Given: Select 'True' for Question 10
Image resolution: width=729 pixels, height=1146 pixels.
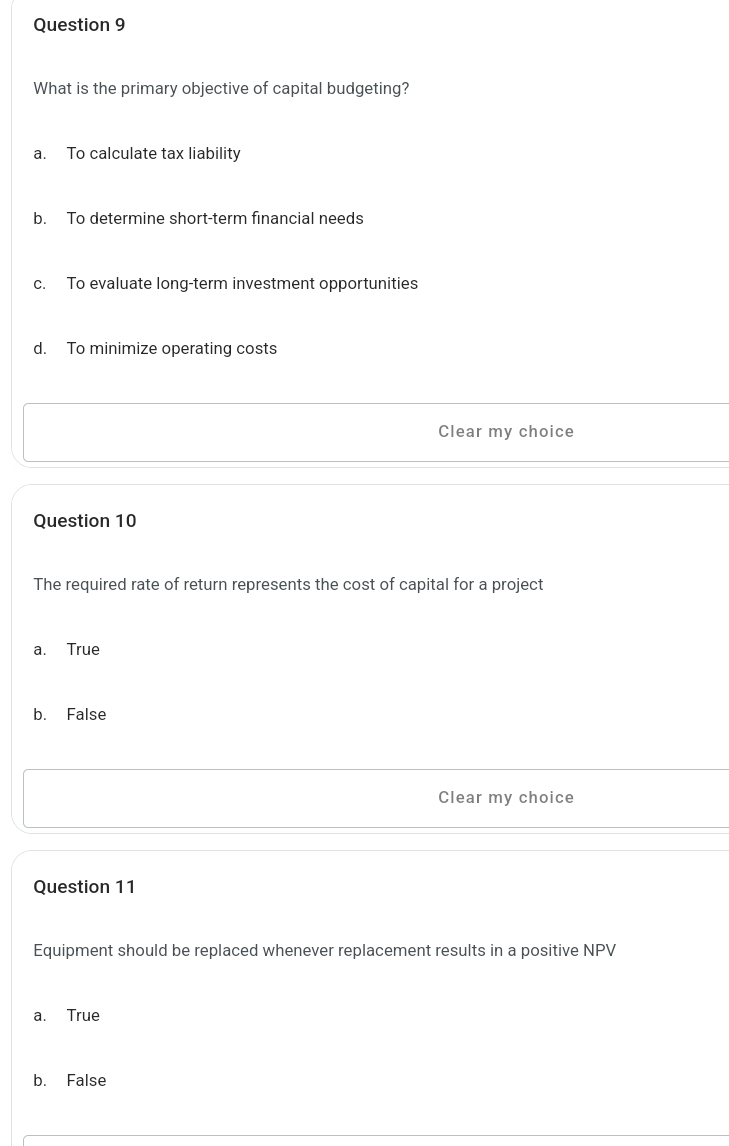Looking at the screenshot, I should pos(83,649).
